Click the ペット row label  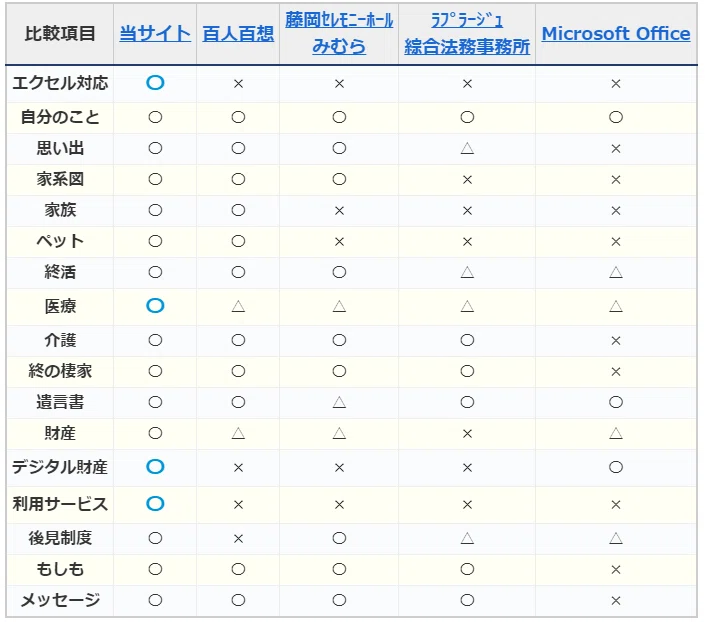point(60,242)
